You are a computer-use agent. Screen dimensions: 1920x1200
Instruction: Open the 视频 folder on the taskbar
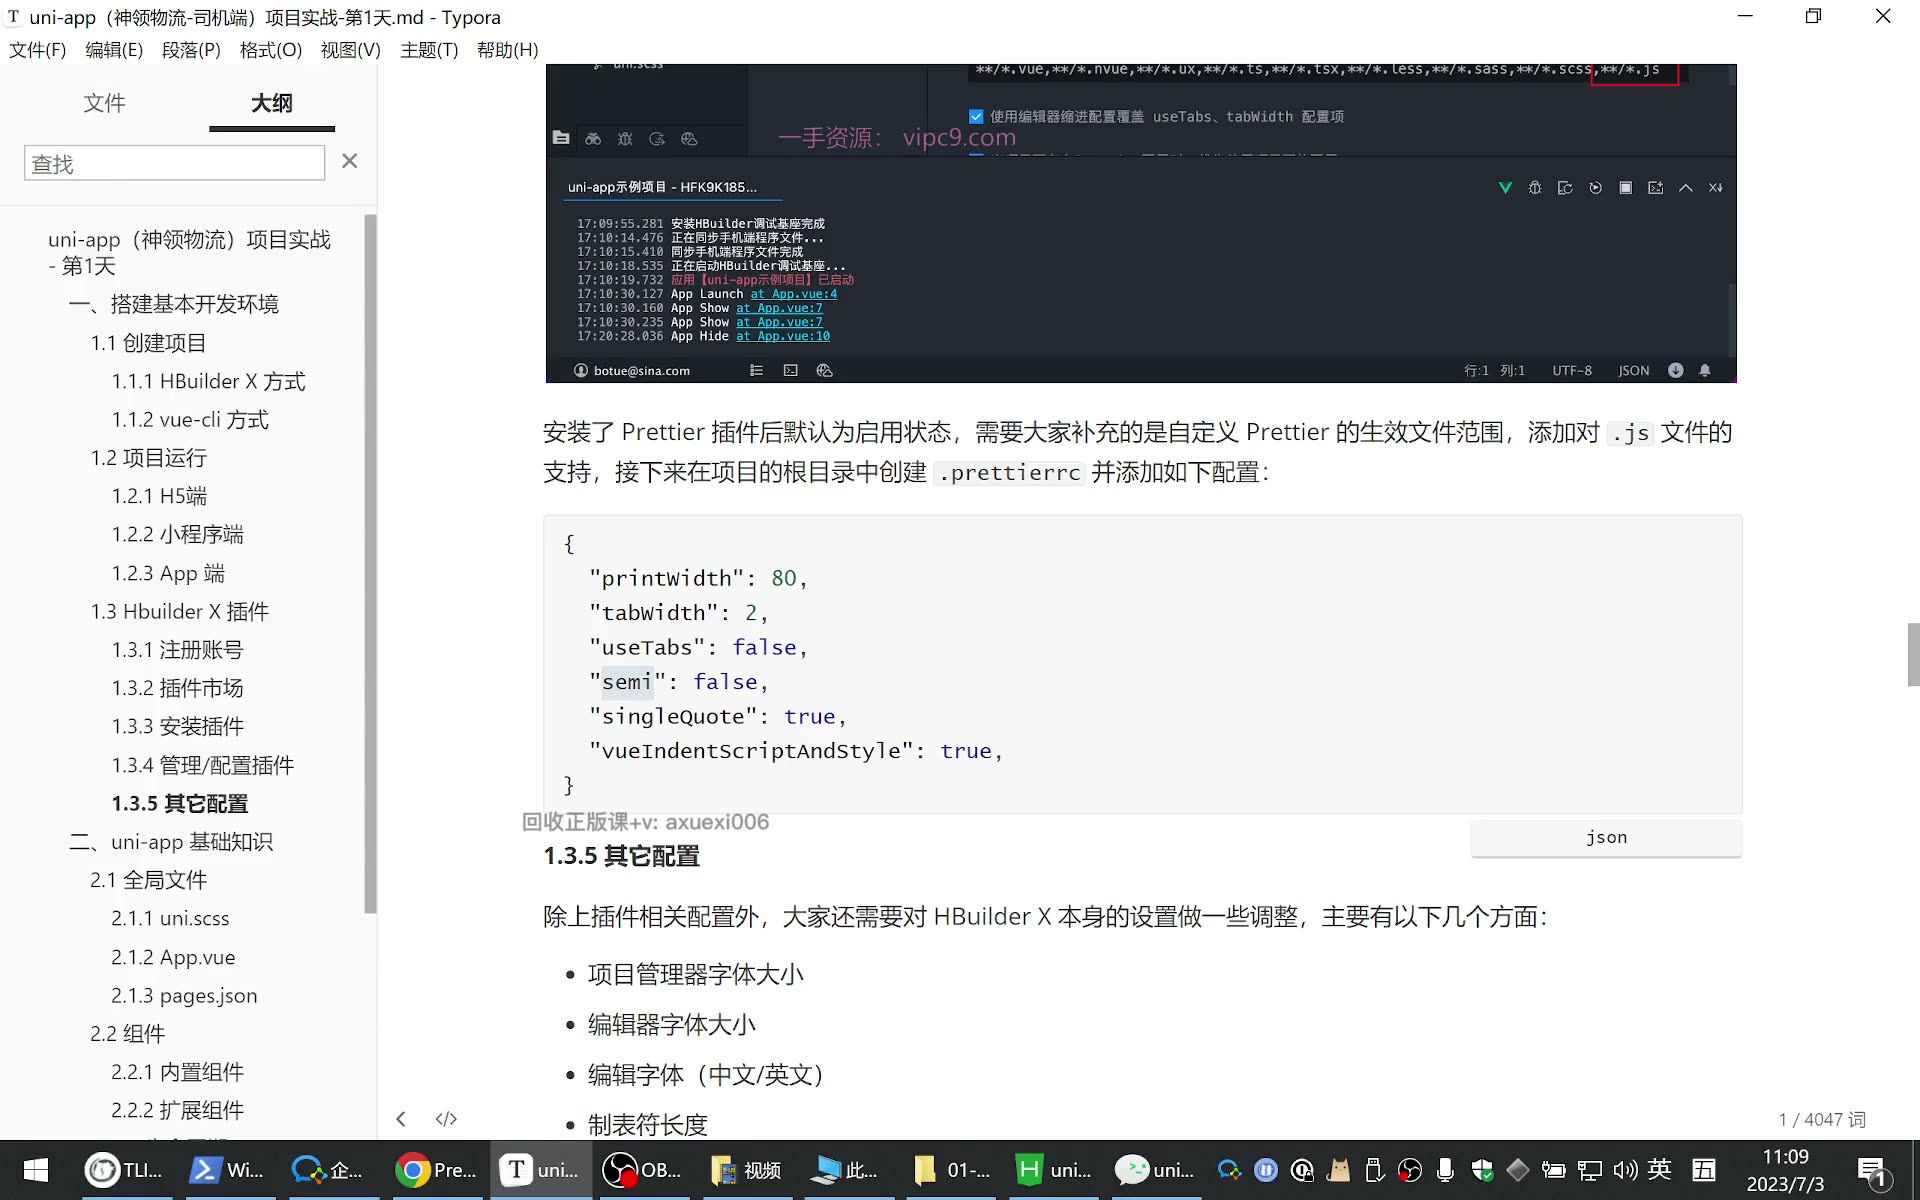(746, 1170)
